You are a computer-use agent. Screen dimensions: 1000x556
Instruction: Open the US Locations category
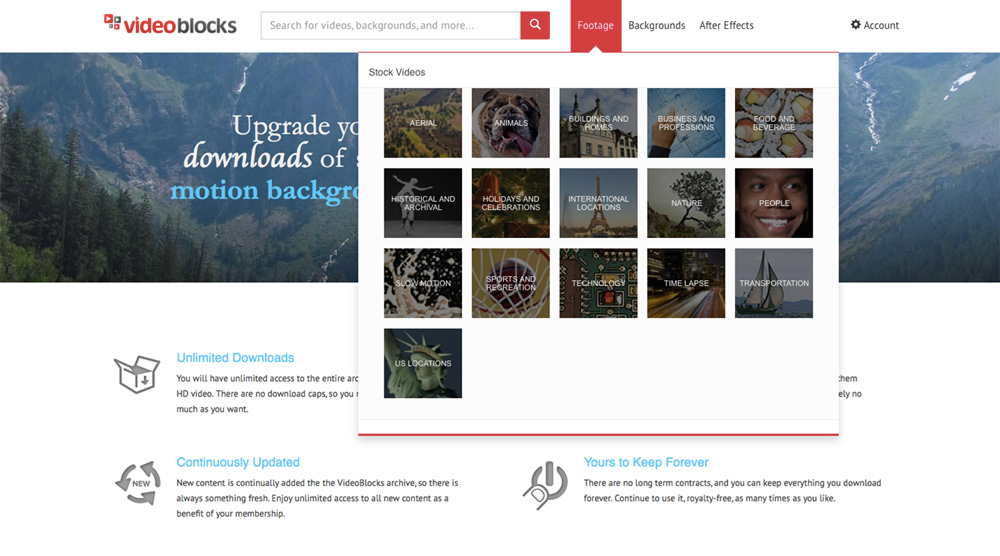click(x=423, y=363)
